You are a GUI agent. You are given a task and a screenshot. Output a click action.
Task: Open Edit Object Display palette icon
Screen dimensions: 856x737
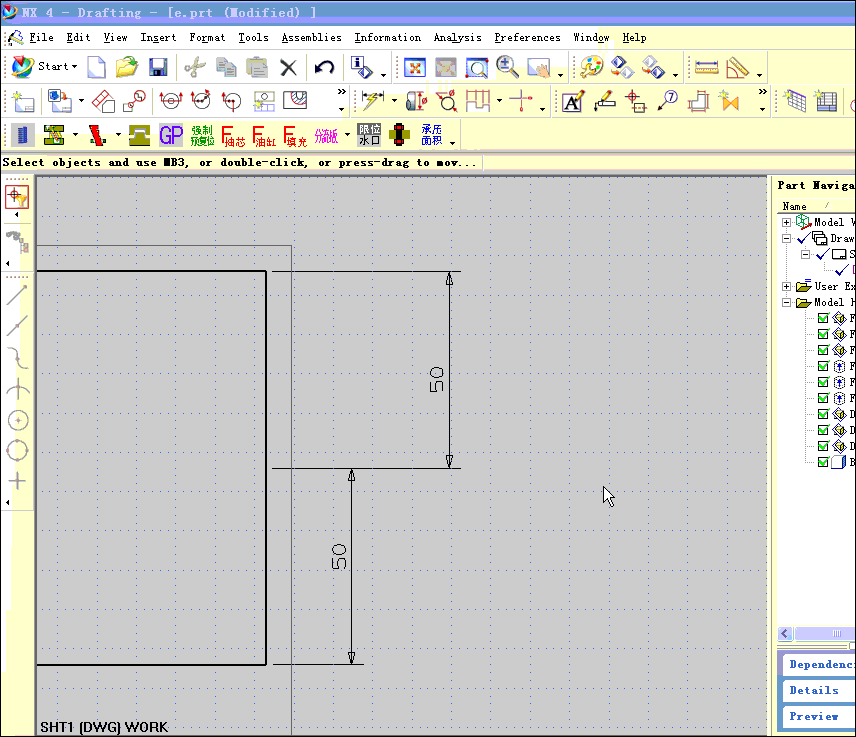pos(591,67)
